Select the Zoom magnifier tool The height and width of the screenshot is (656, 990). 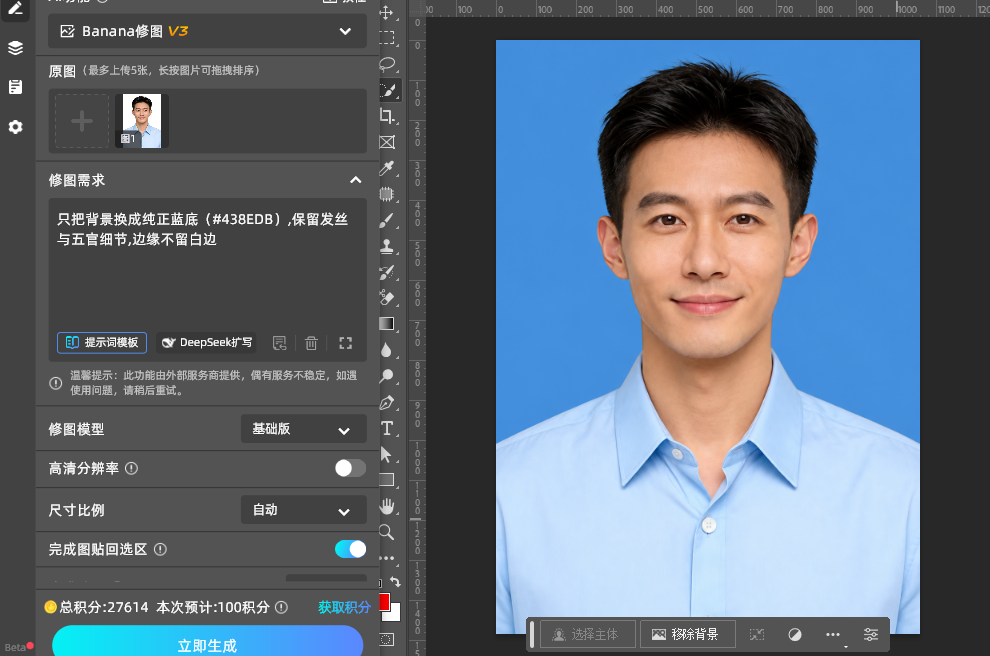pos(386,532)
